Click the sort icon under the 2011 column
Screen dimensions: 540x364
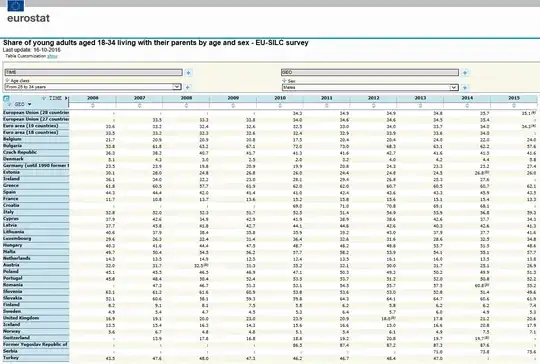coord(327,106)
